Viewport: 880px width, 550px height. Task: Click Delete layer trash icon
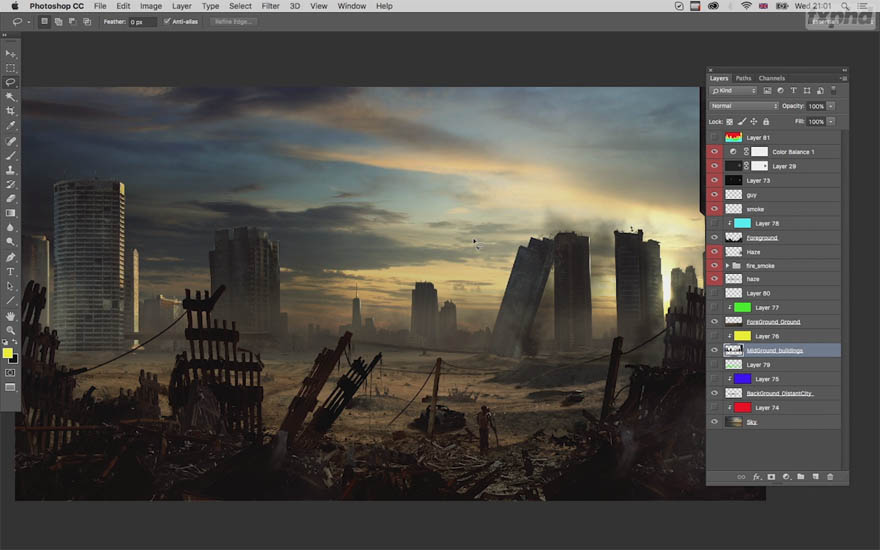[830, 477]
